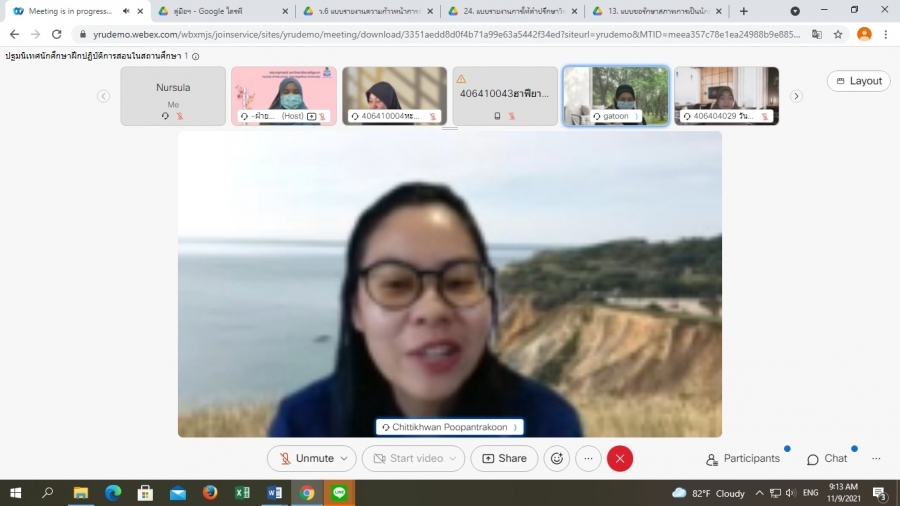Open a new browser tab

pos(743,11)
